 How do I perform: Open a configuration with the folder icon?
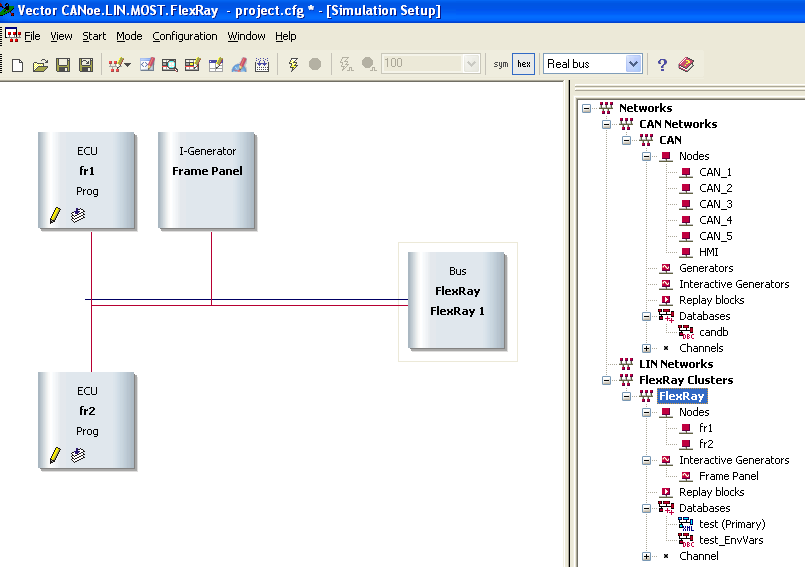pos(40,65)
